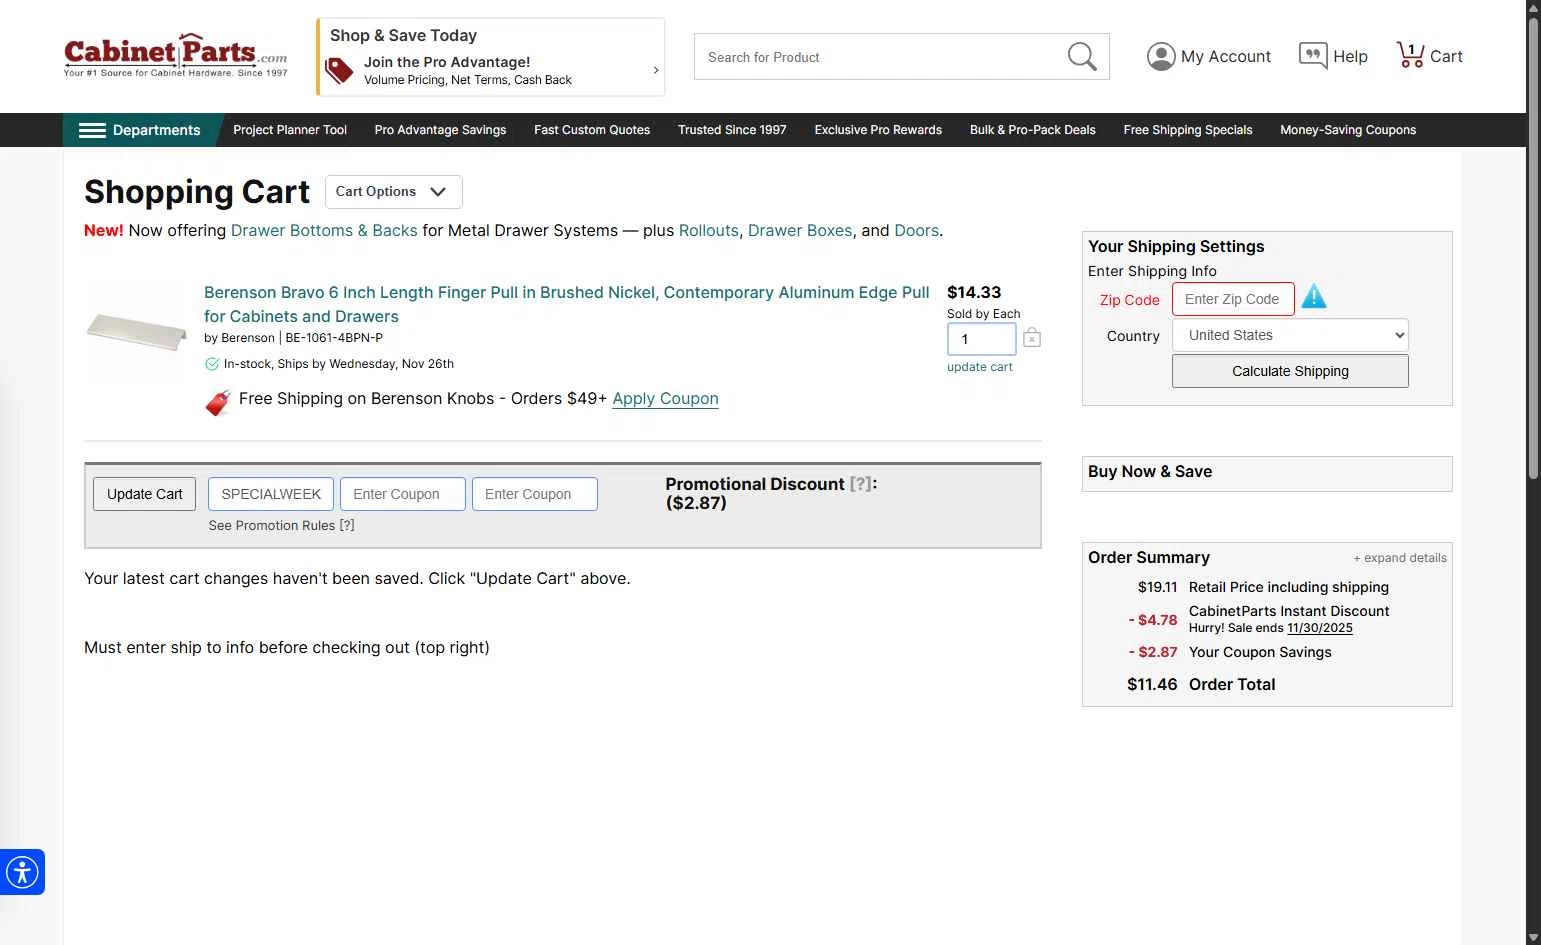Open Fast Custom Quotes menu item
Screen dimensions: 1541x945
592,130
